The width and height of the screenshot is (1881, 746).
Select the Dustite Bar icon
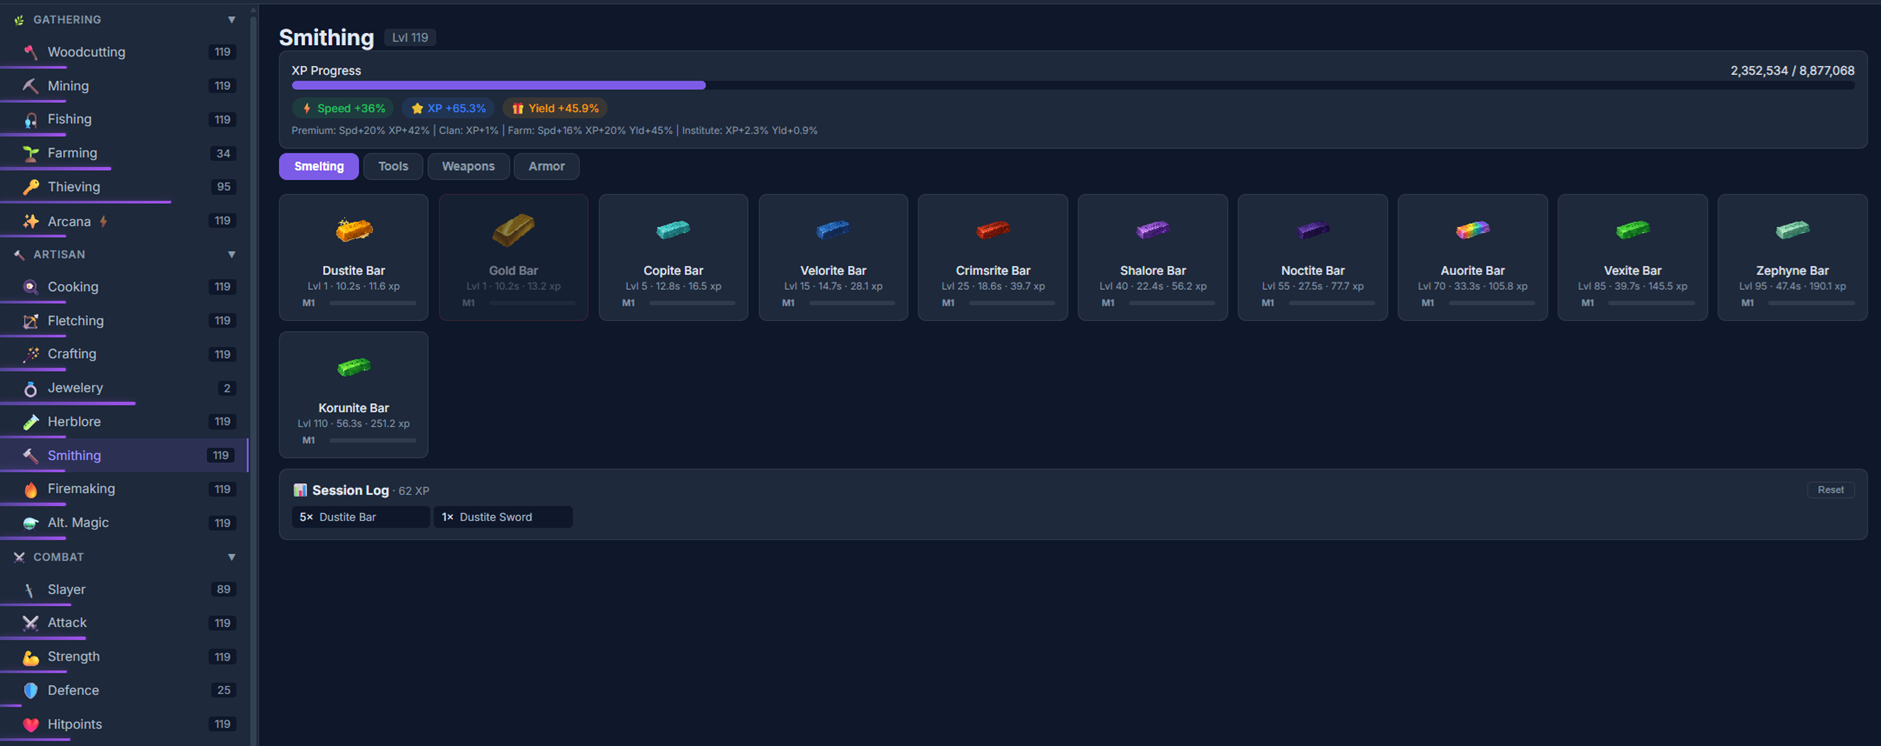pos(354,230)
